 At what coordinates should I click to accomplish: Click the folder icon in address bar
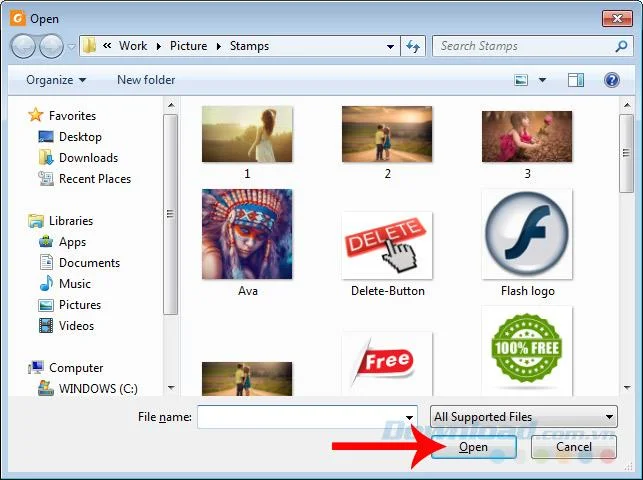(x=89, y=45)
